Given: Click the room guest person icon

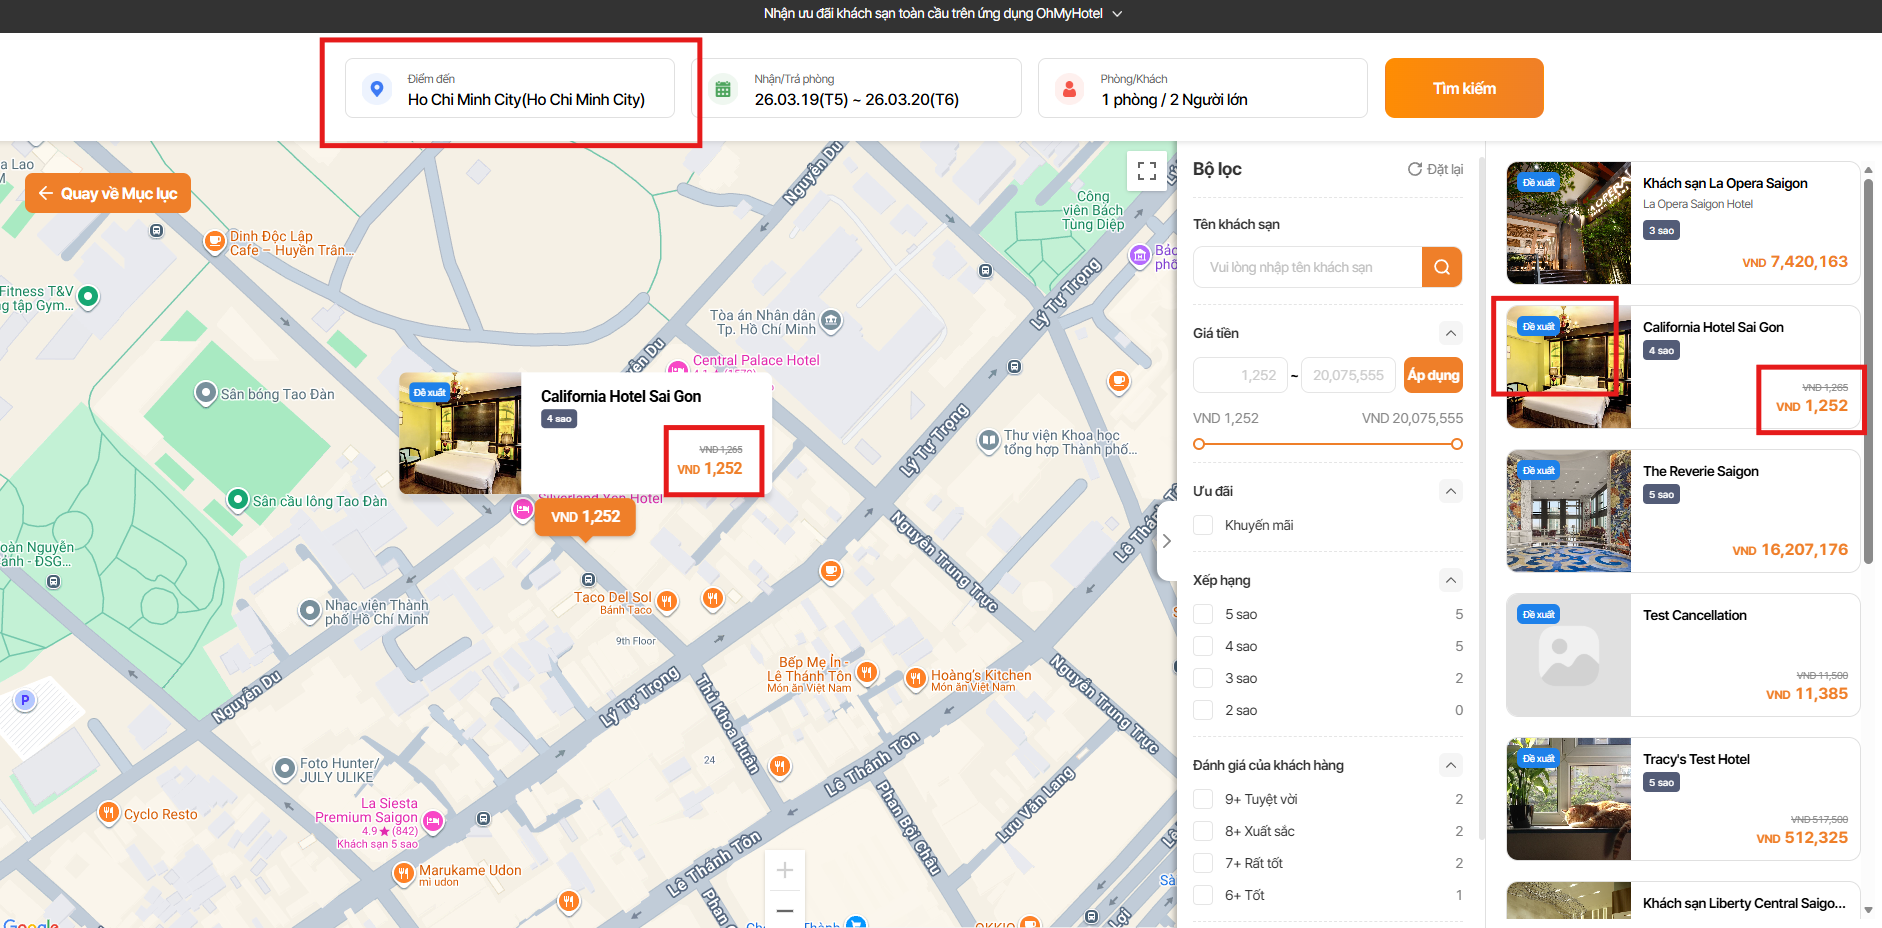Looking at the screenshot, I should tap(1069, 89).
